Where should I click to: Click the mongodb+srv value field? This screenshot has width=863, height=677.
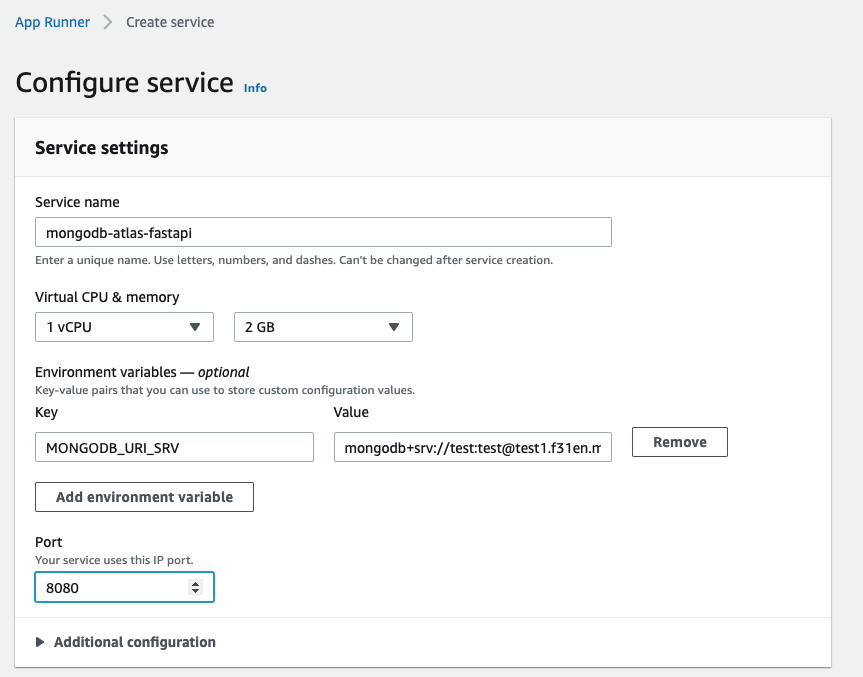[x=472, y=448]
